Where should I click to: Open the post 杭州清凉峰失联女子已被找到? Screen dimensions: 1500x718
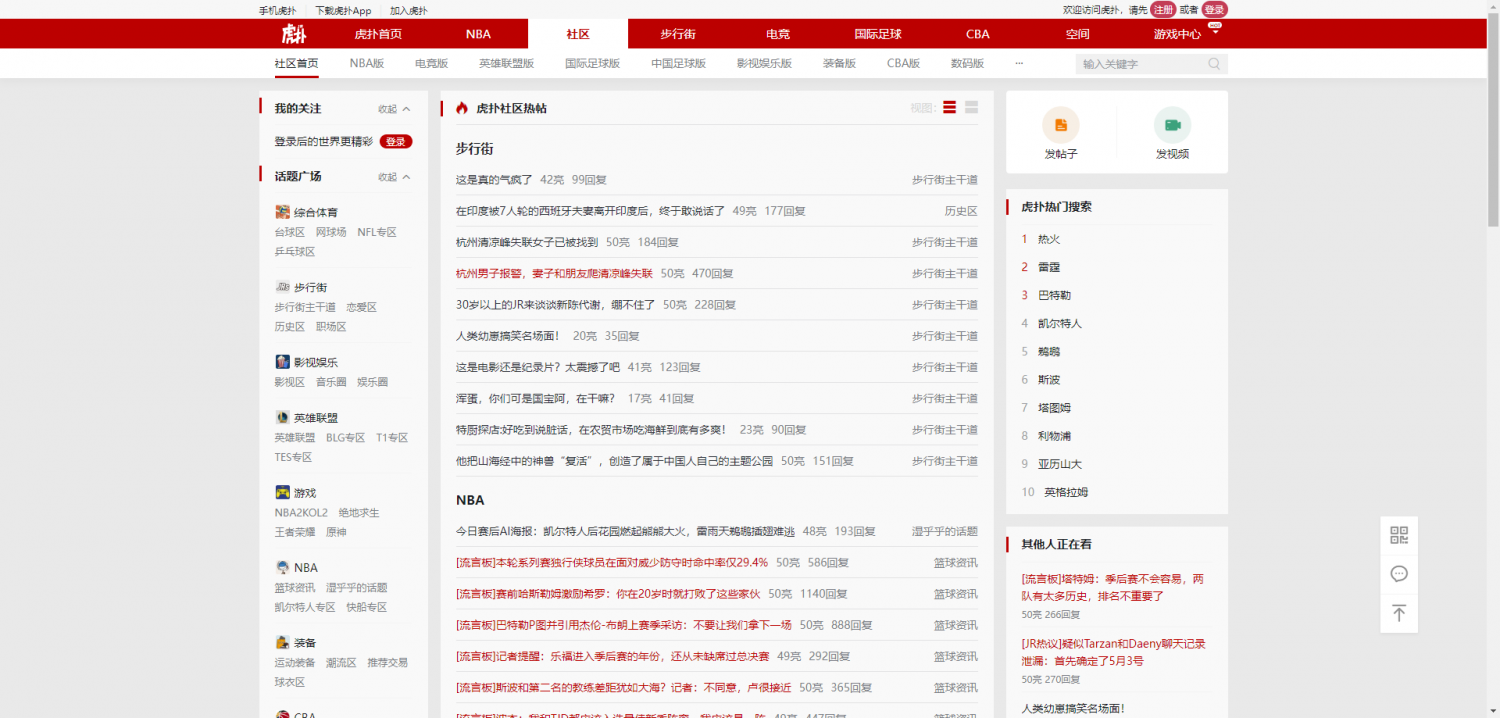[527, 242]
